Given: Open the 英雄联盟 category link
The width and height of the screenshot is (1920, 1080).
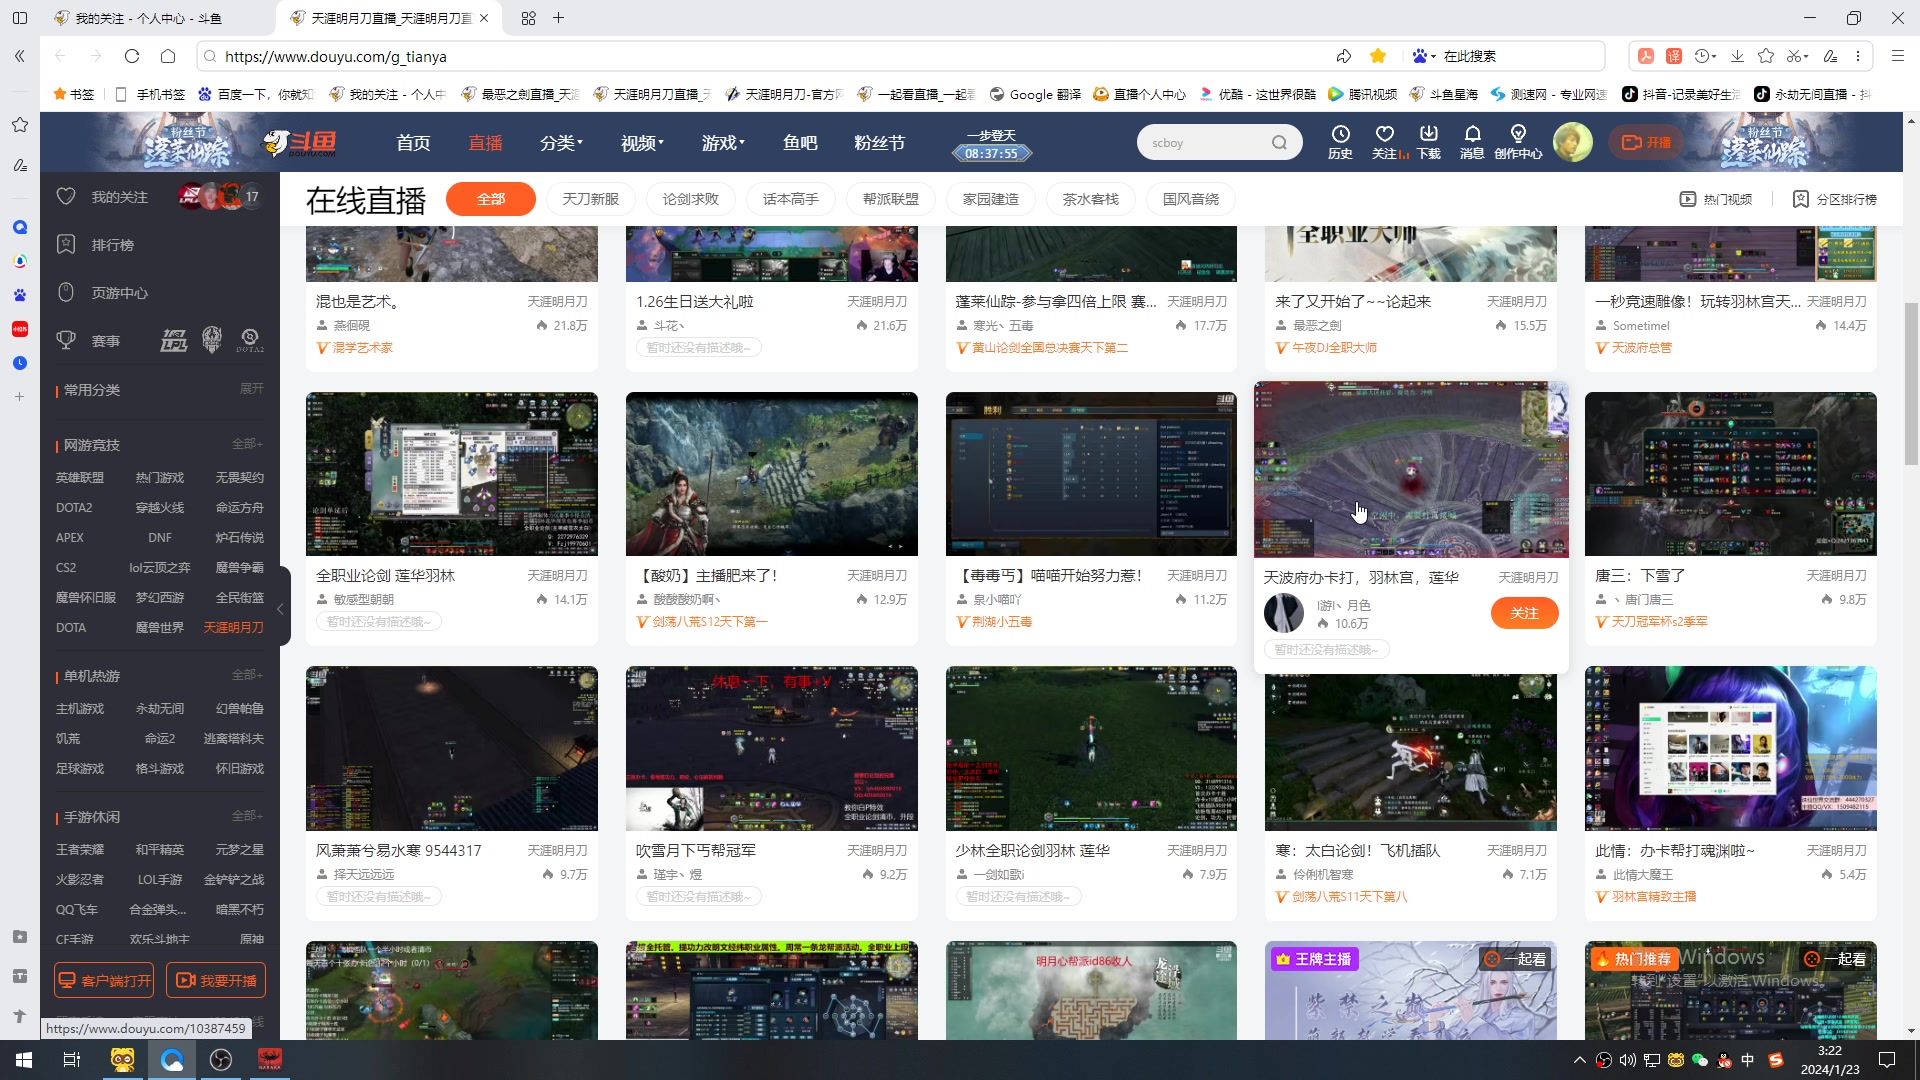Looking at the screenshot, I should [x=80, y=478].
